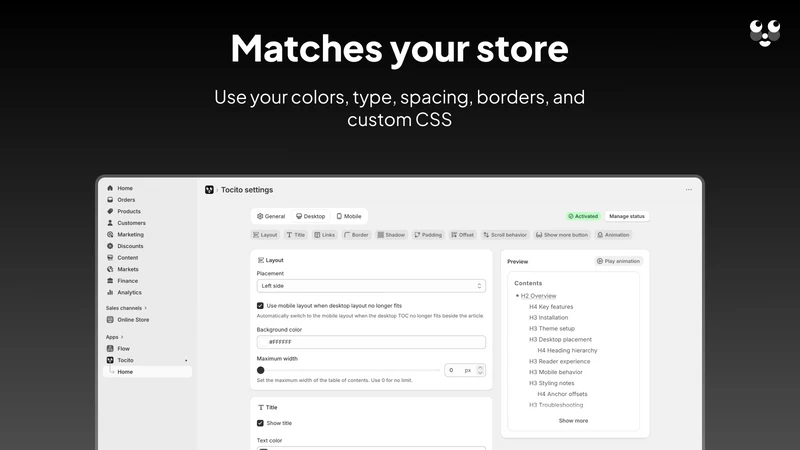Click the Maximum width slider handle
The width and height of the screenshot is (800, 450).
click(261, 370)
